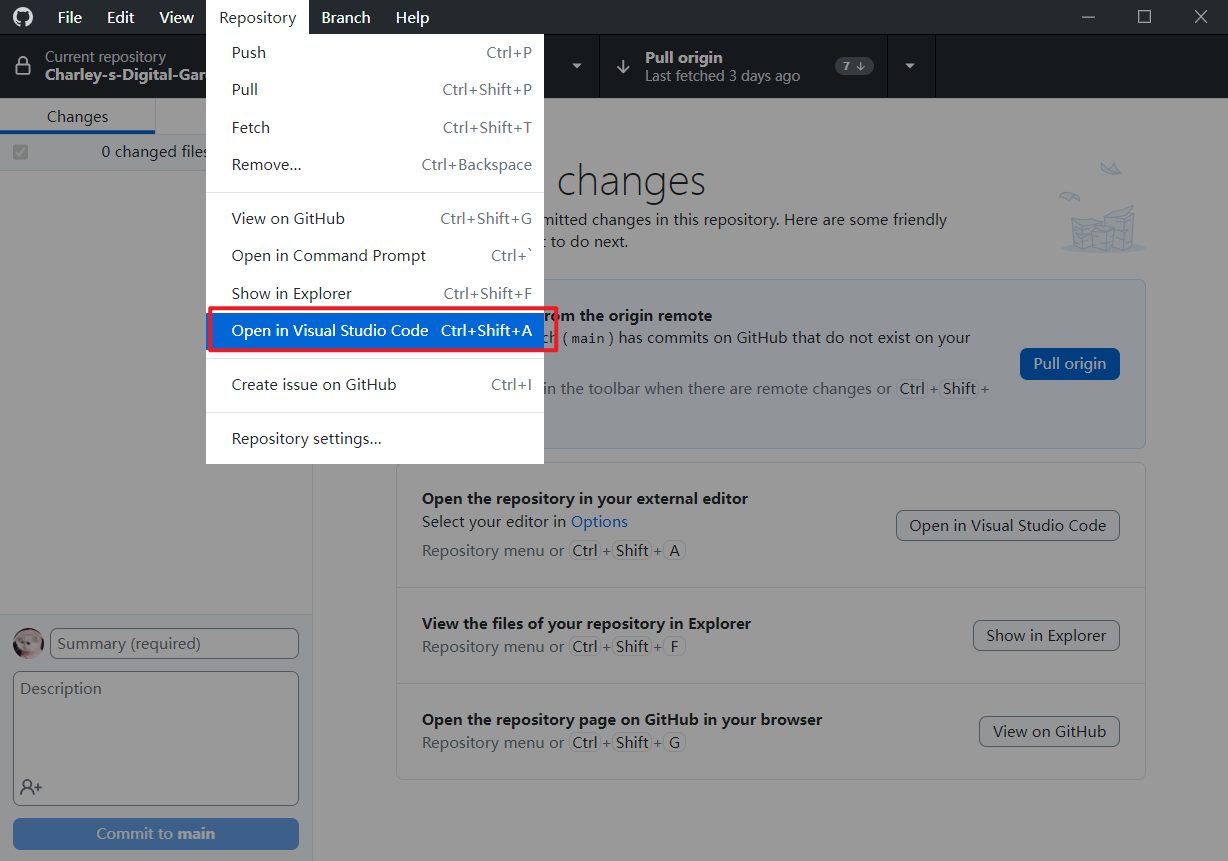Click the Show in Explorer button
This screenshot has width=1228, height=861.
[x=1045, y=635]
